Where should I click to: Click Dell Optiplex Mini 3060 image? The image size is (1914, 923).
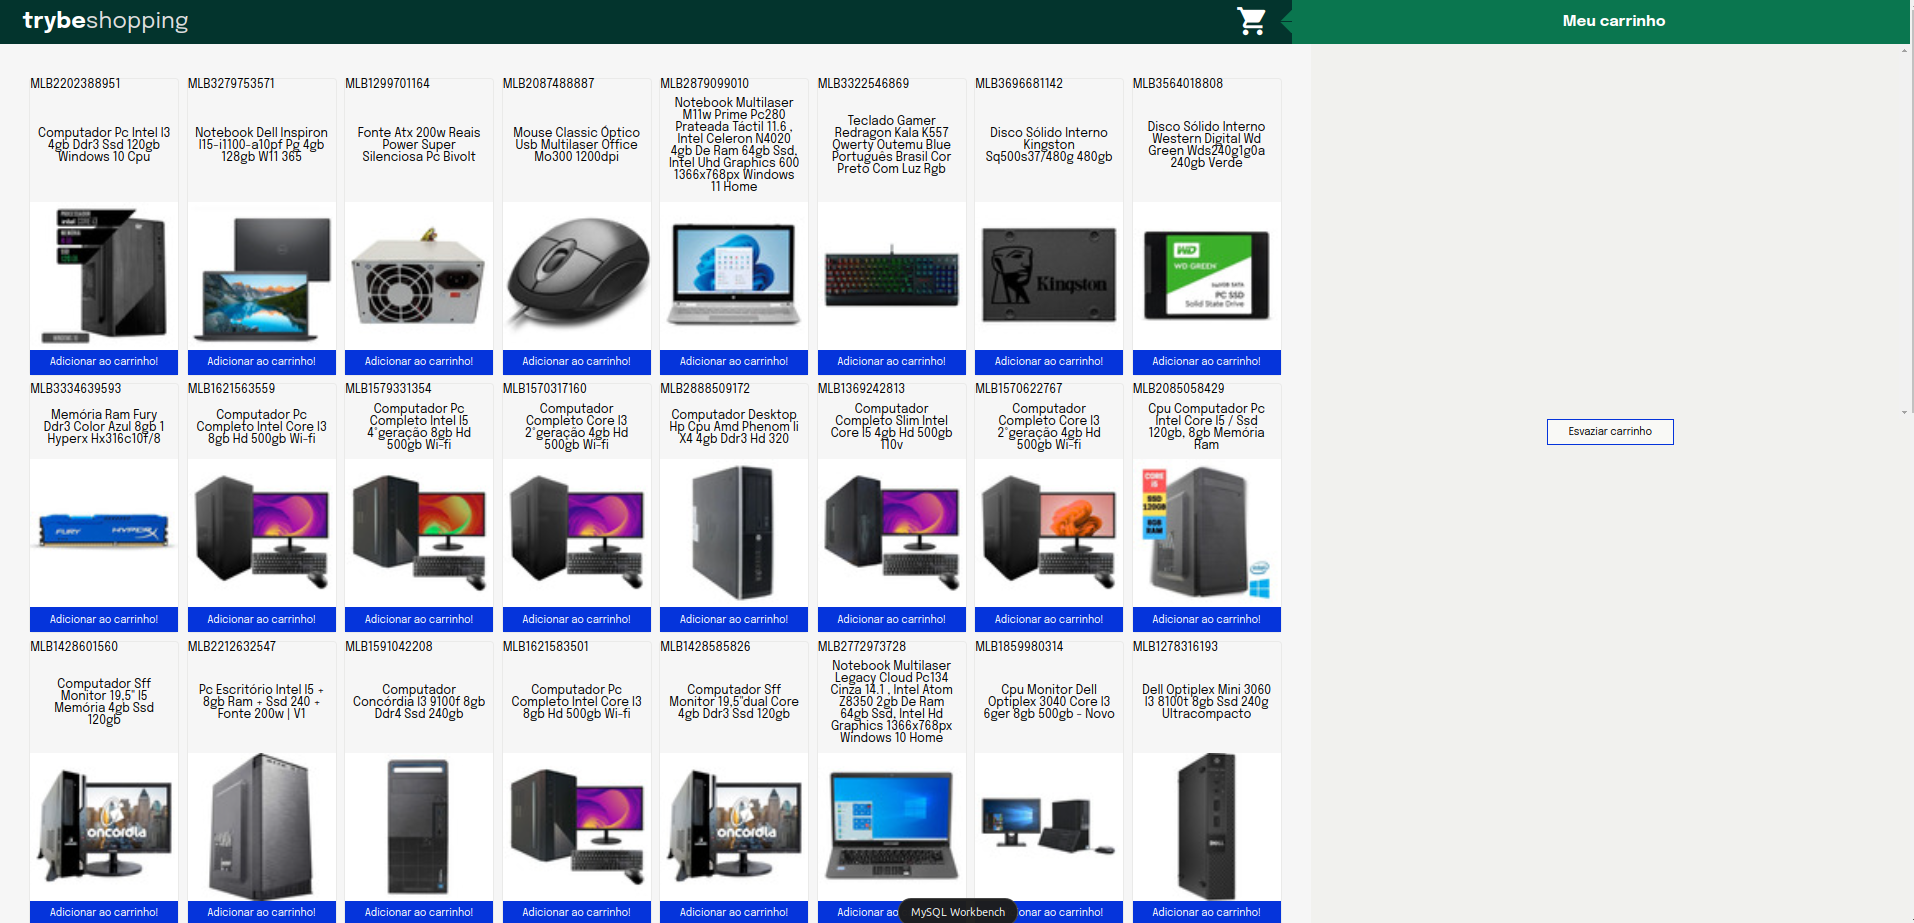tap(1206, 827)
